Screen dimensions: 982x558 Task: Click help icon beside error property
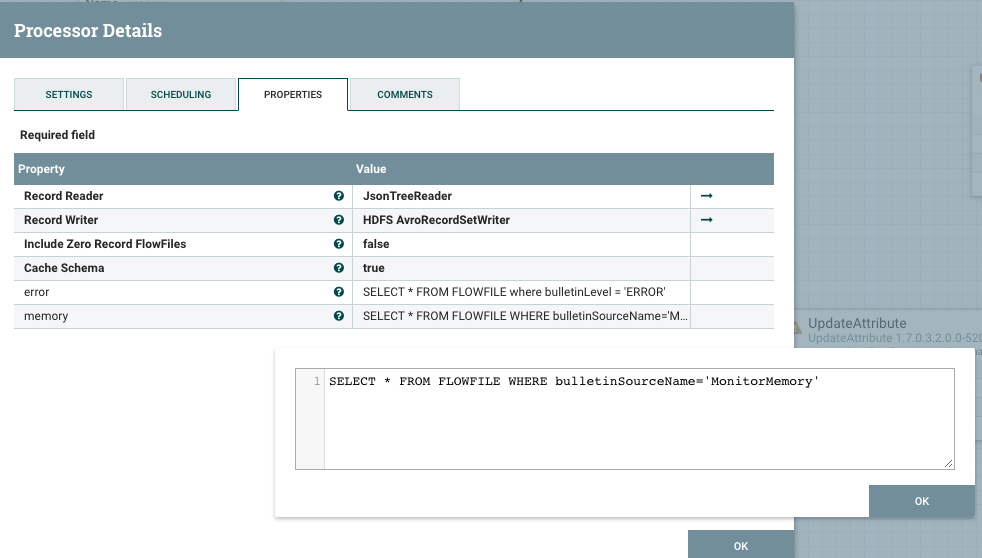click(339, 292)
